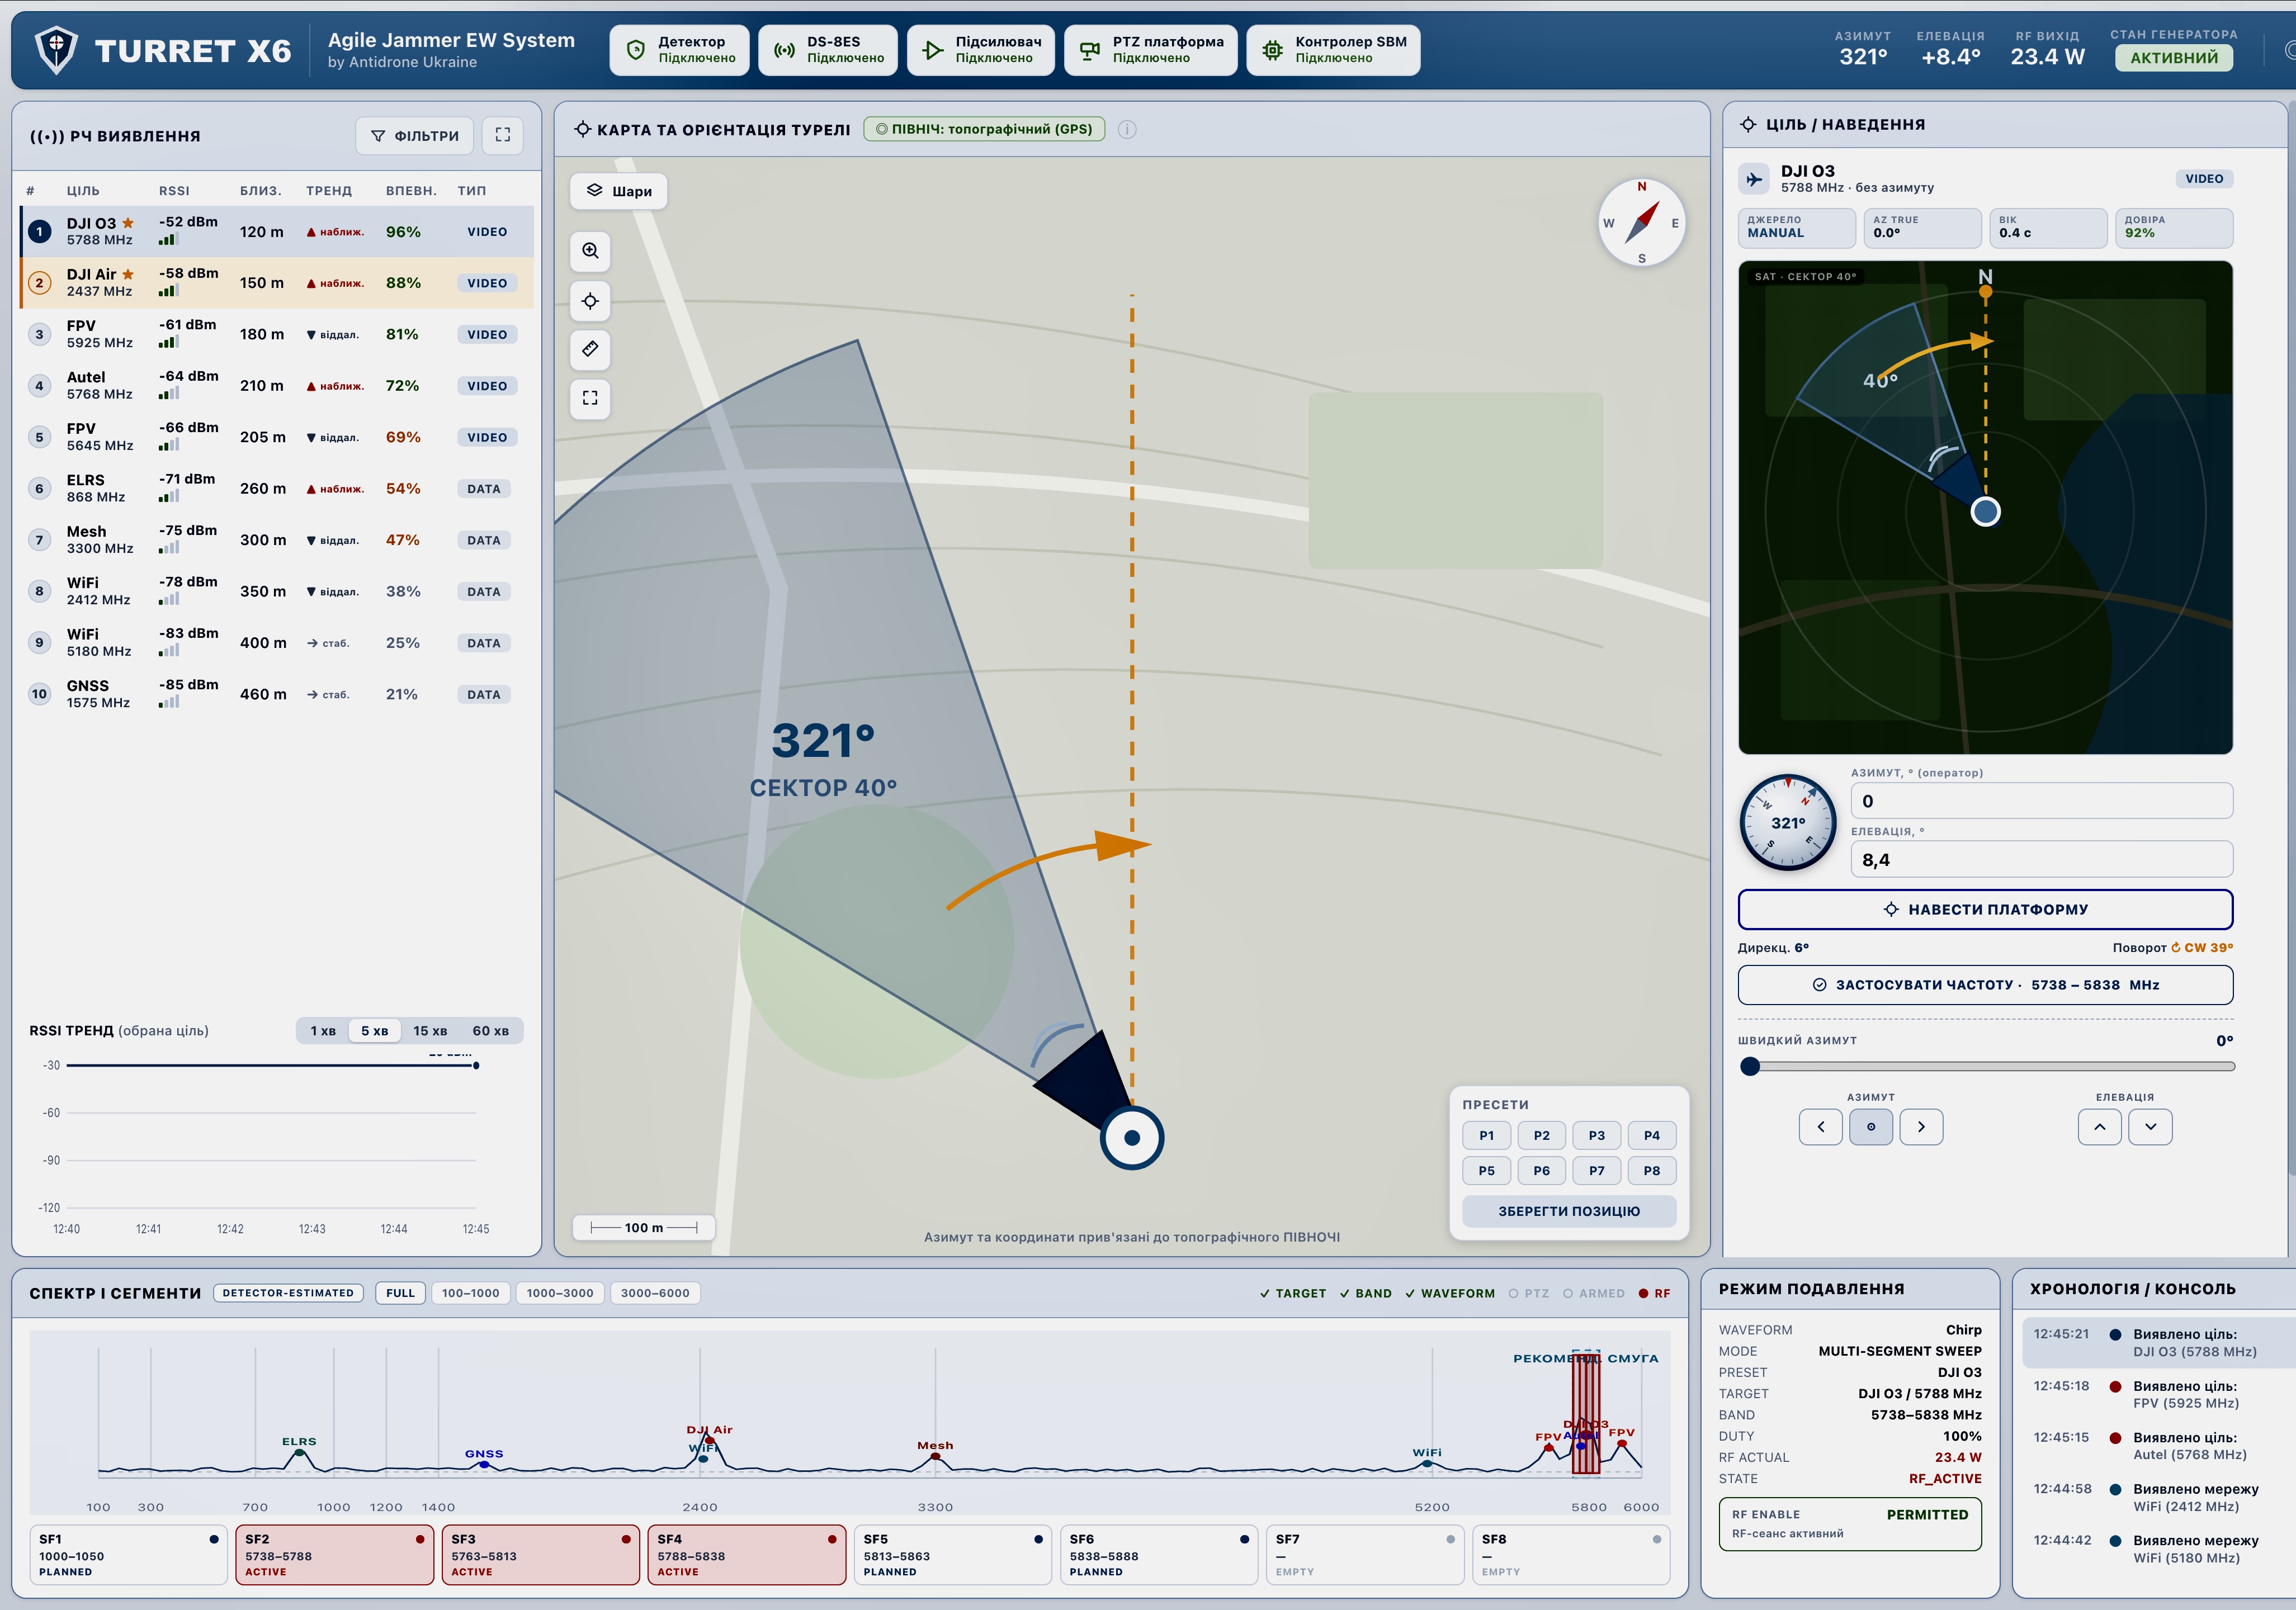
Task: Save position with ЗБЕРЕГТИ ПОЗИЦІЮ
Action: click(x=1569, y=1211)
